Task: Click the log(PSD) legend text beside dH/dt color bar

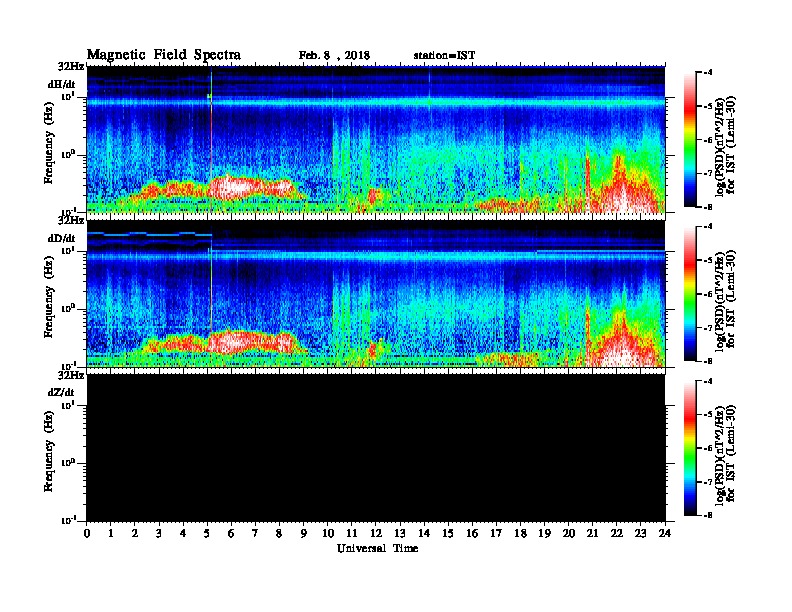Action: click(725, 146)
